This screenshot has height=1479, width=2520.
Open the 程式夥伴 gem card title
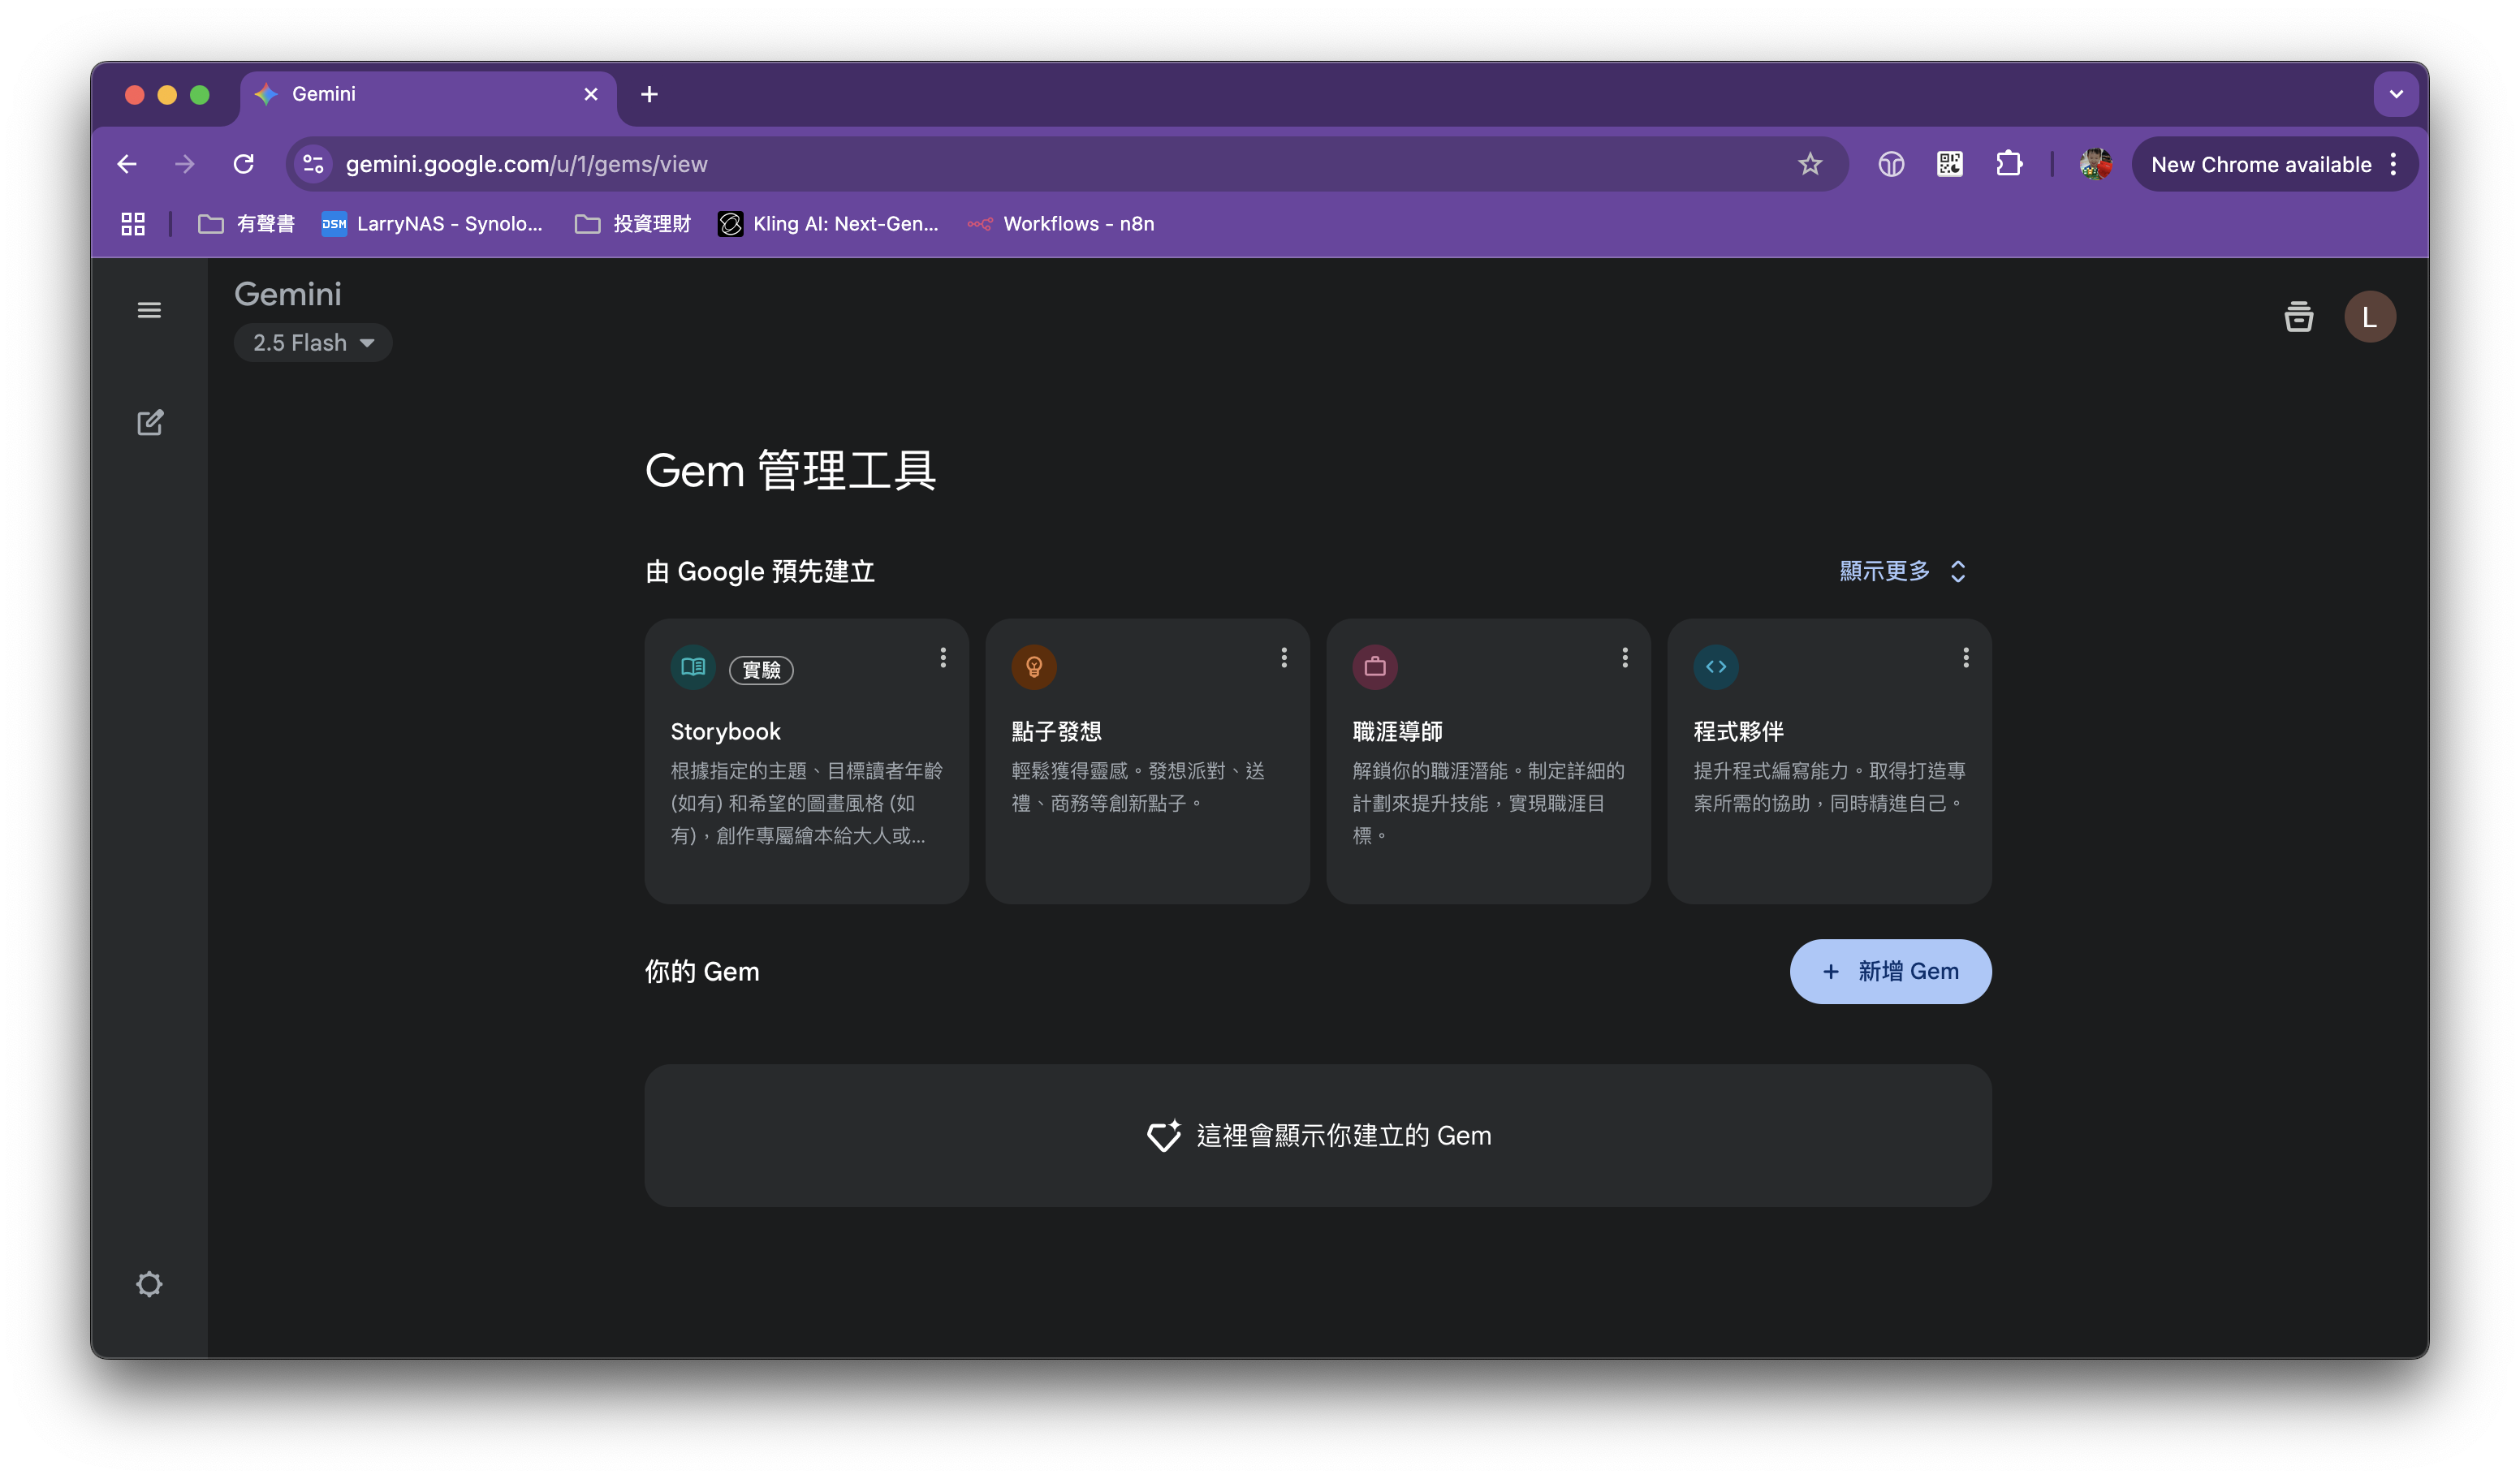click(1738, 732)
